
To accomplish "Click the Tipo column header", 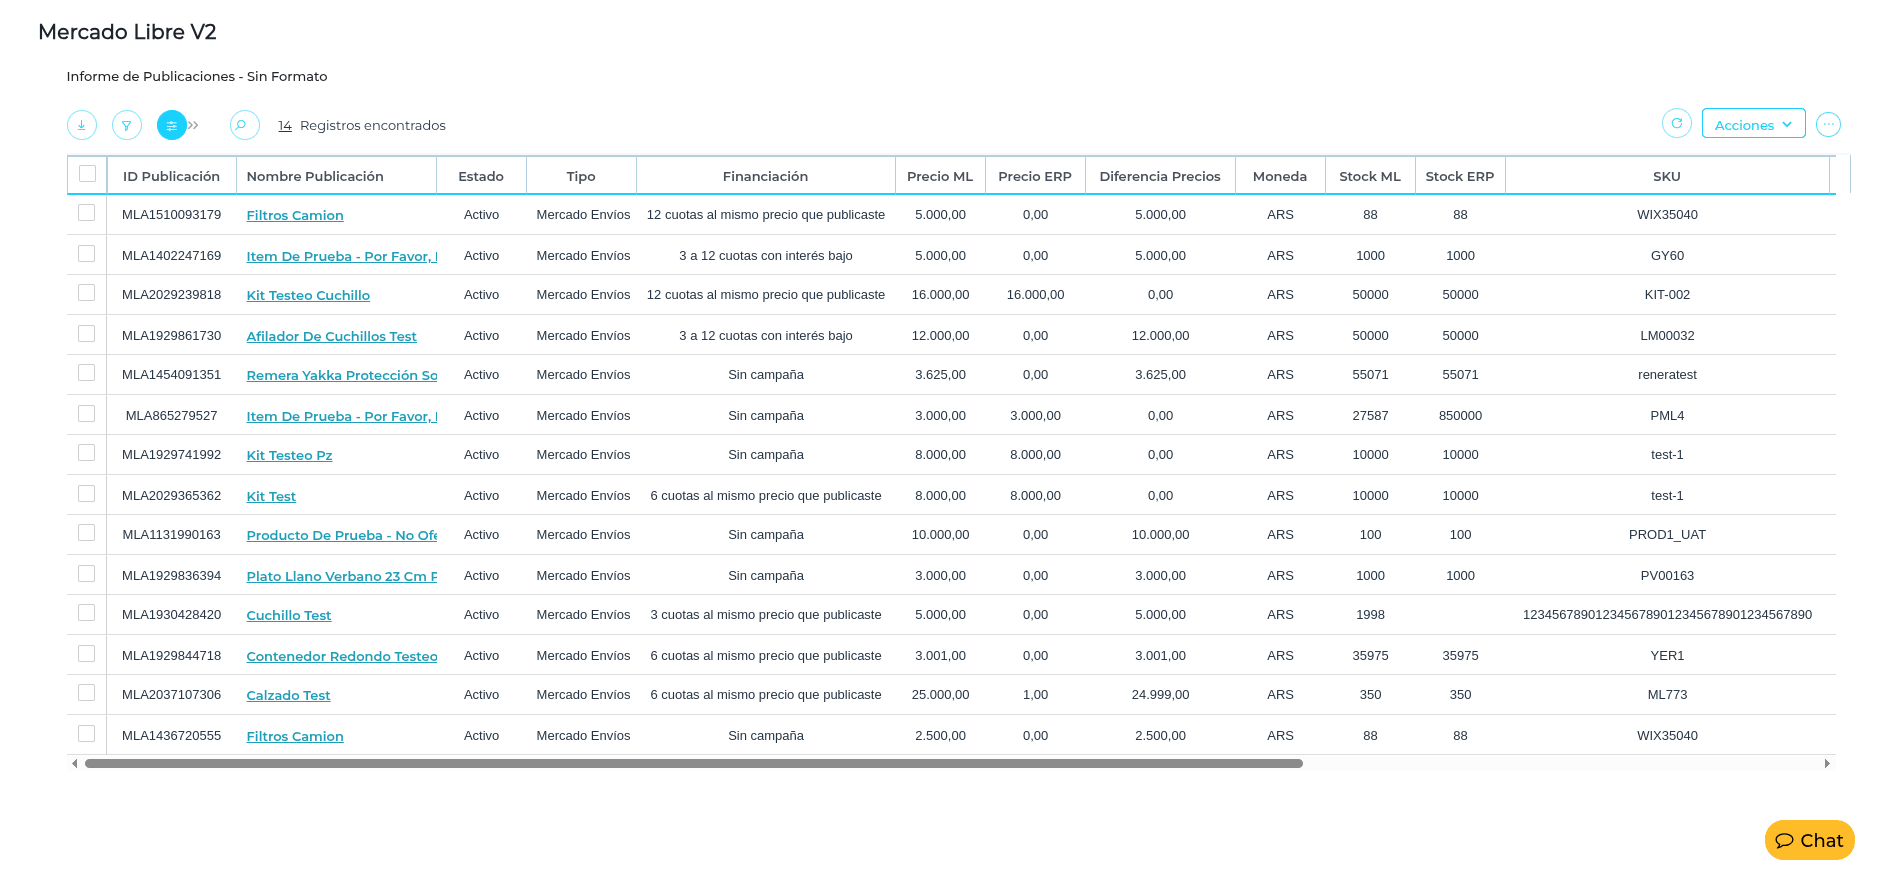I will point(581,176).
